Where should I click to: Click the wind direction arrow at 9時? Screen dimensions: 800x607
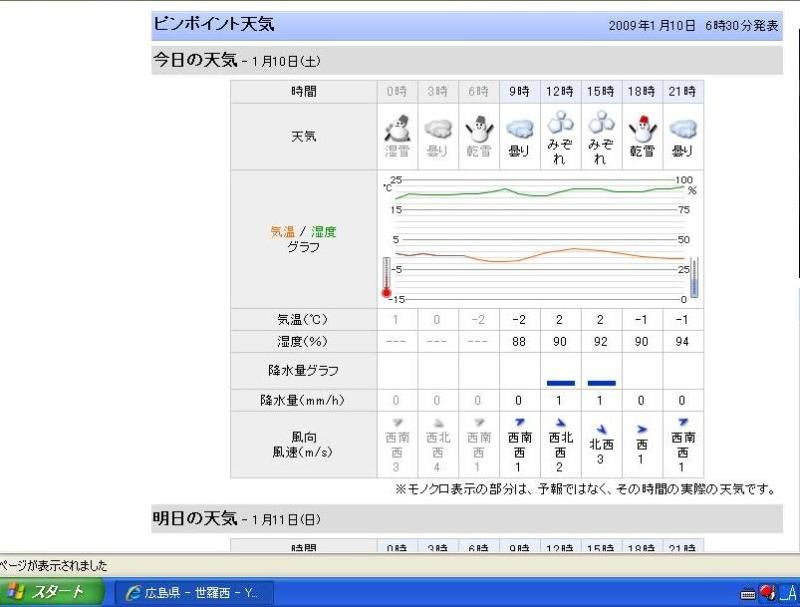(519, 422)
